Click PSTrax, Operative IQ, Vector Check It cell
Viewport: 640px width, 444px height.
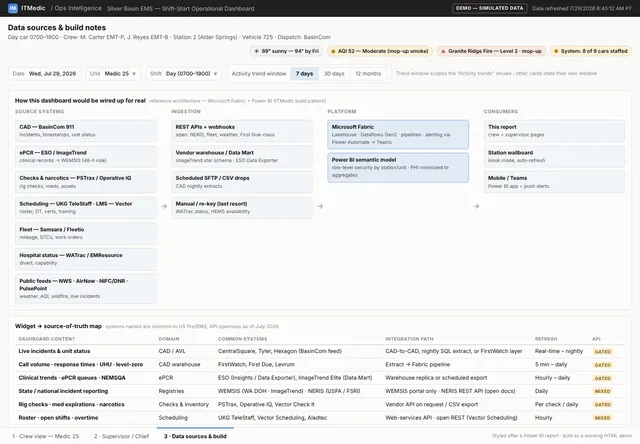pos(266,404)
